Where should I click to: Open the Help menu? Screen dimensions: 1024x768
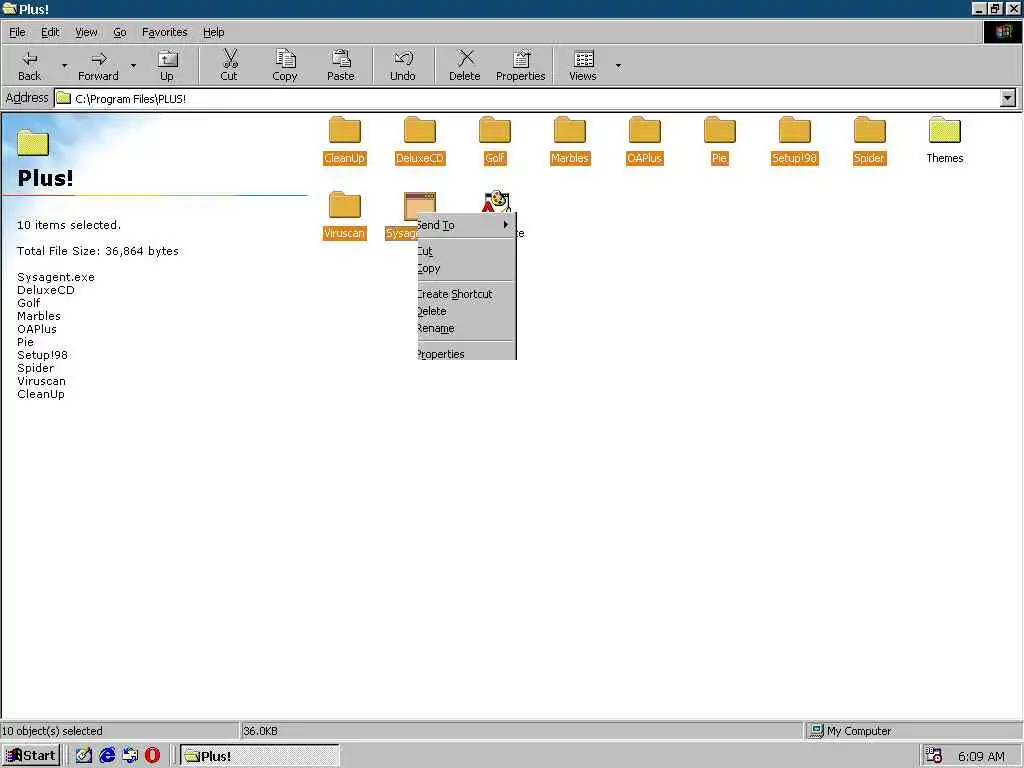tap(214, 32)
